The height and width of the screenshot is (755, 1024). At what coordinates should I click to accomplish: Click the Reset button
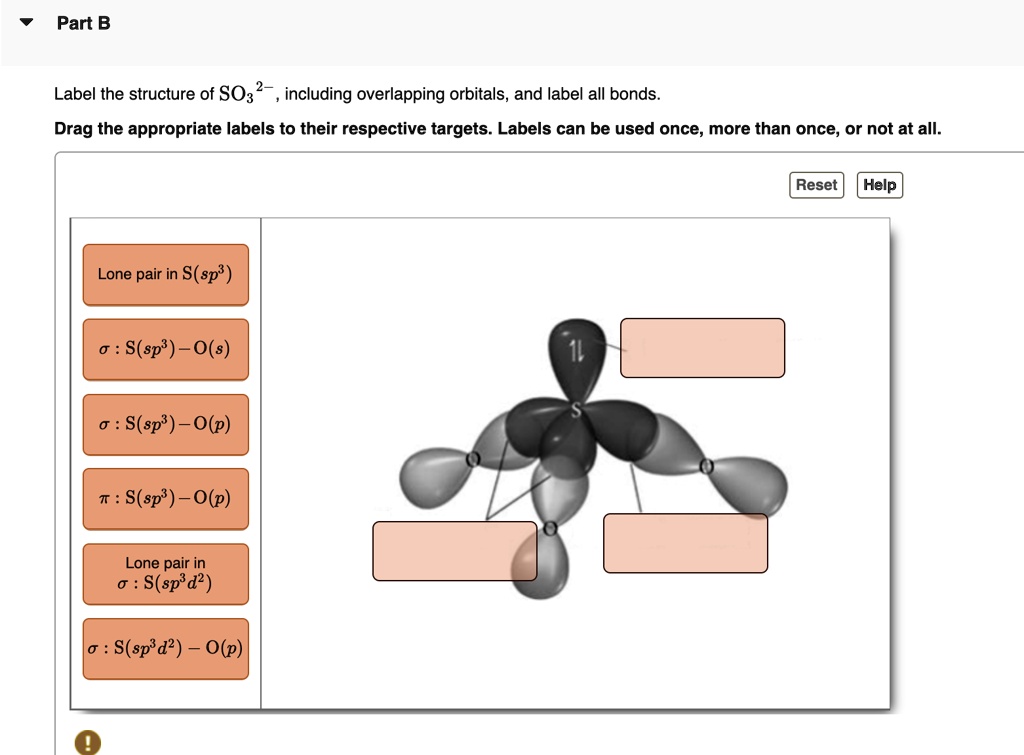[816, 185]
